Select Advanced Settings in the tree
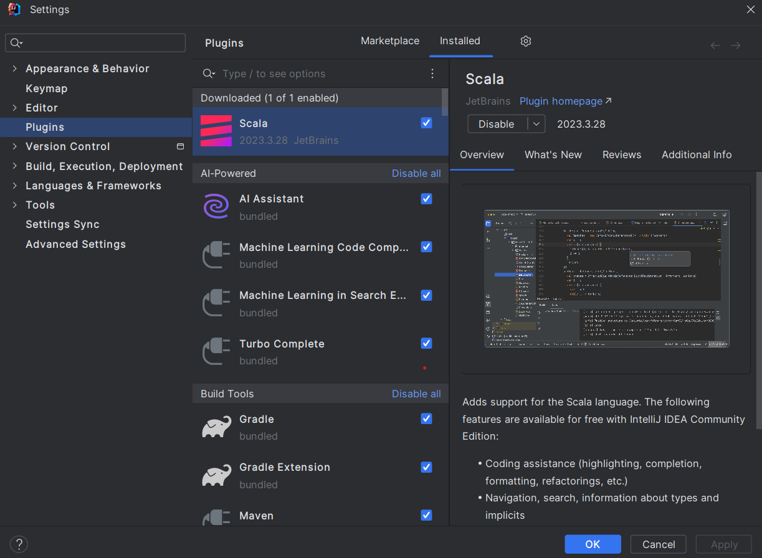Viewport: 762px width, 559px height. click(76, 244)
